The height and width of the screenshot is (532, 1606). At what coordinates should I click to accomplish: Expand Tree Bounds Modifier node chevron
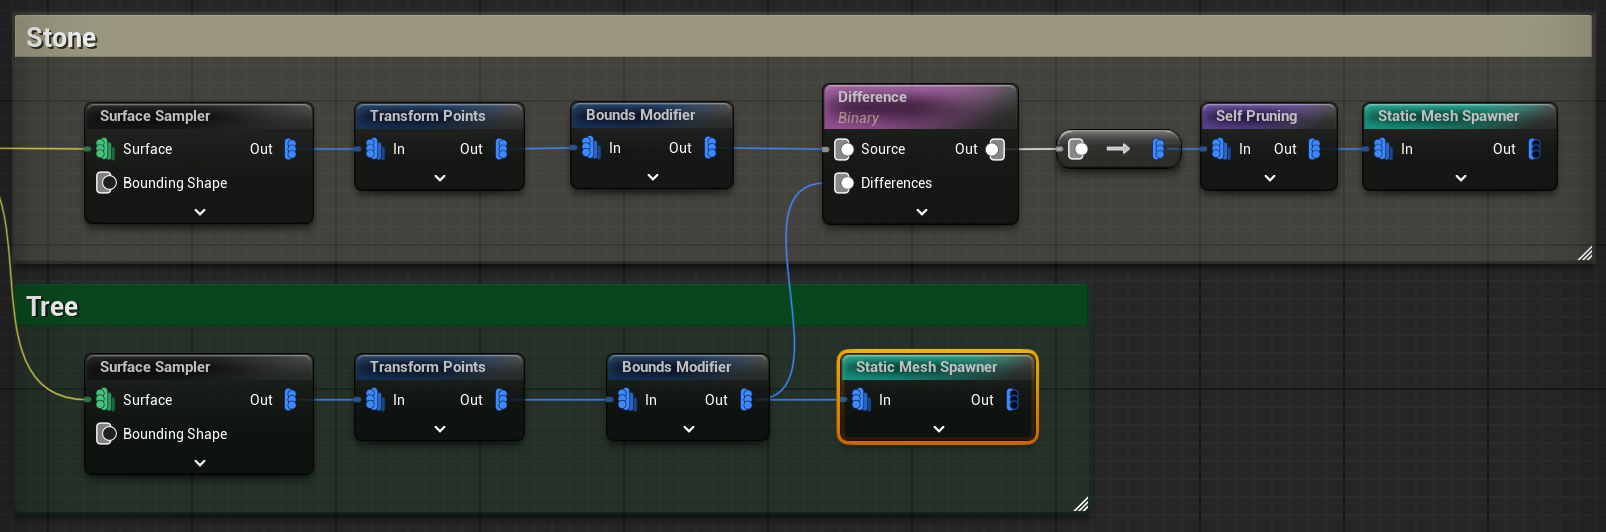[x=689, y=429]
